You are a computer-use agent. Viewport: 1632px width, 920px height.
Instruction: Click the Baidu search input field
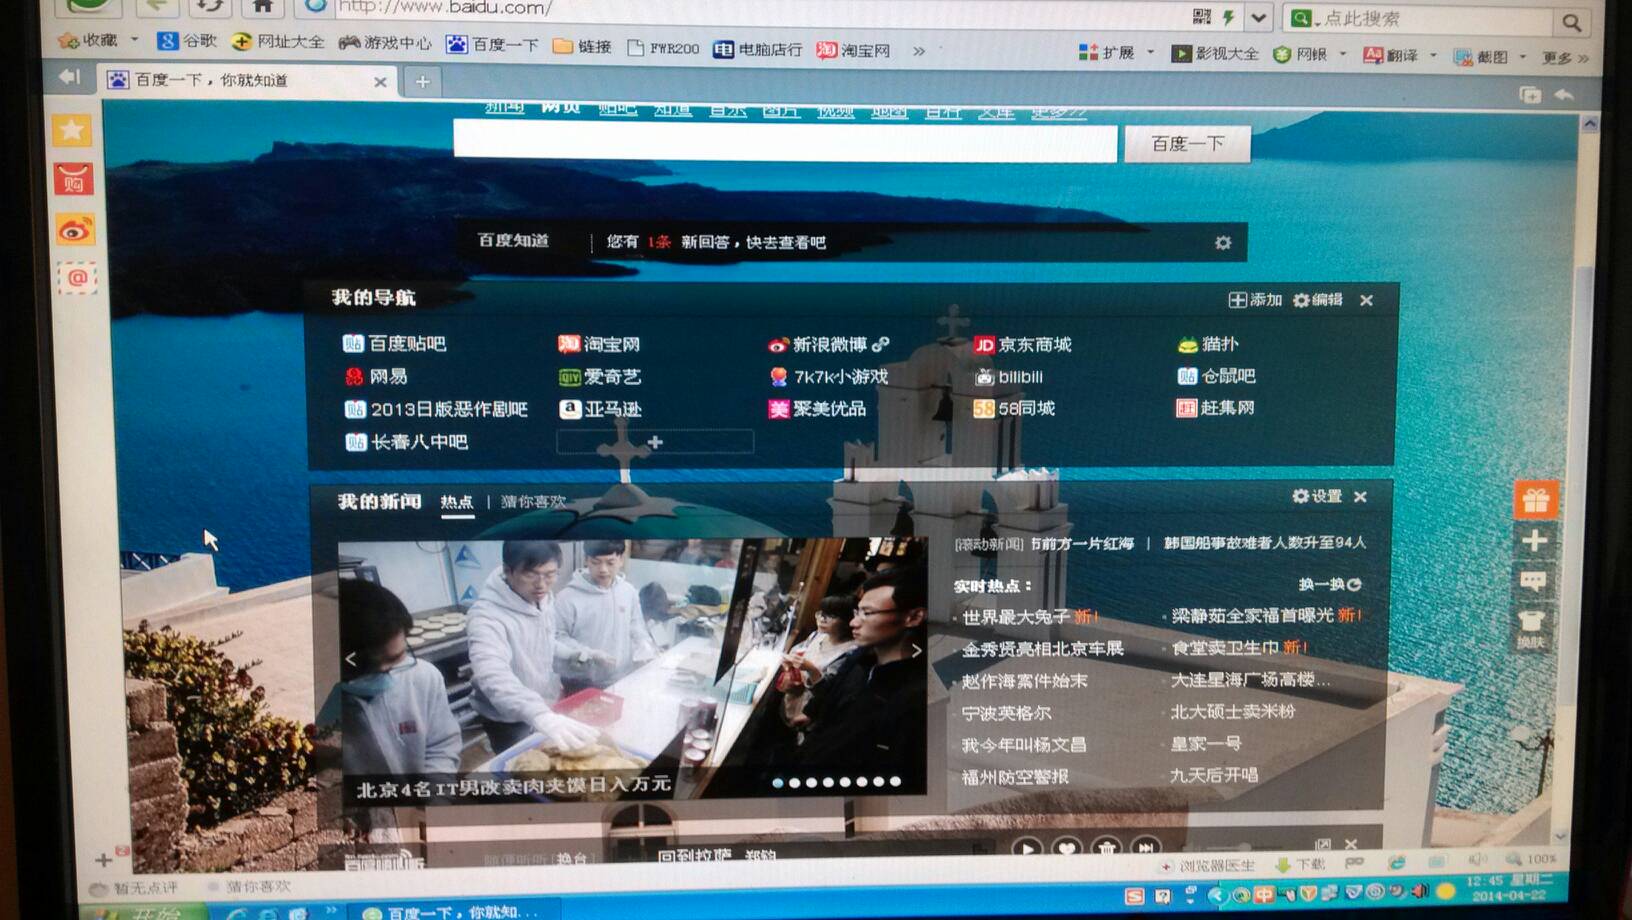tap(785, 142)
